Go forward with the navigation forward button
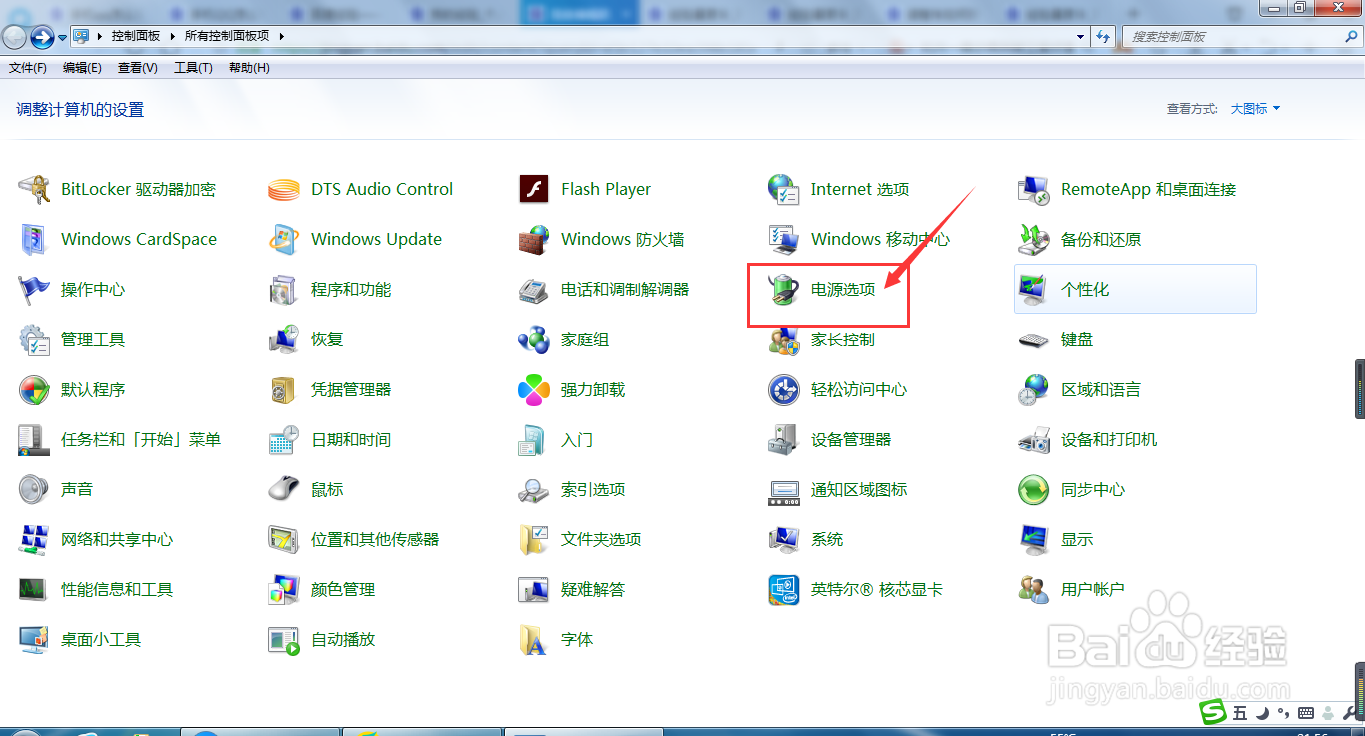Viewport: 1365px width, 736px height. 42,37
